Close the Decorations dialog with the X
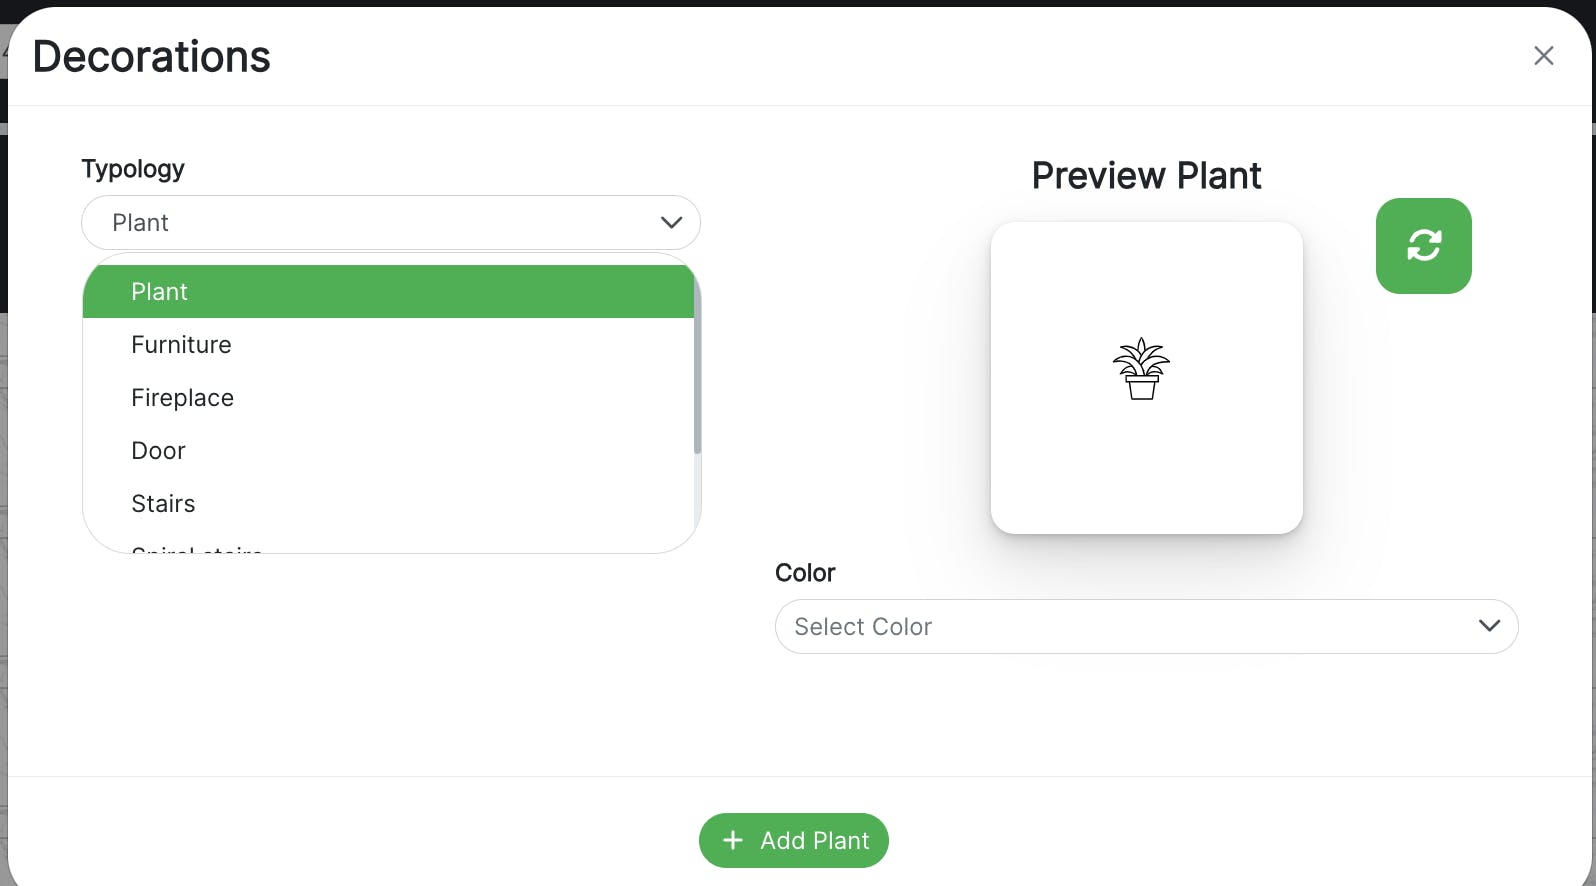 coord(1543,56)
